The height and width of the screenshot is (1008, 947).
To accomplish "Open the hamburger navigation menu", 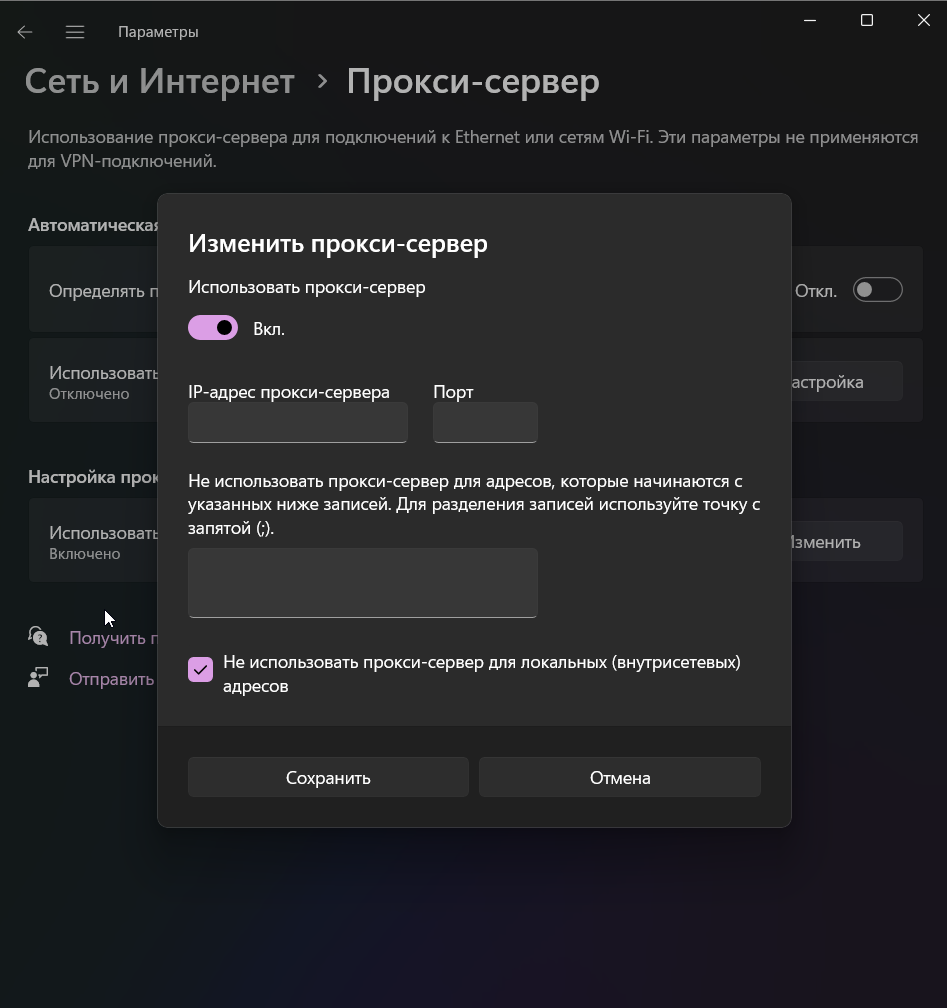I will pos(75,32).
